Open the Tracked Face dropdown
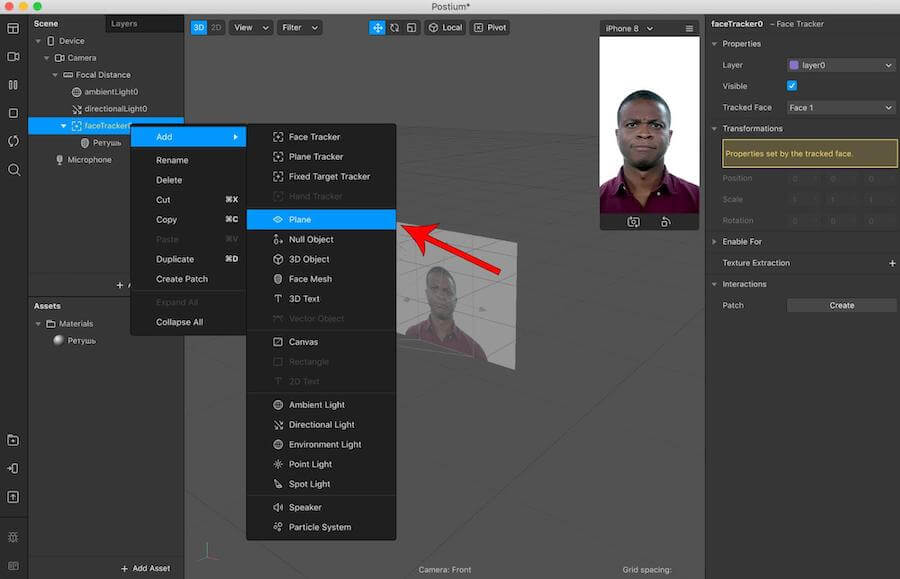900x579 pixels. (x=840, y=108)
